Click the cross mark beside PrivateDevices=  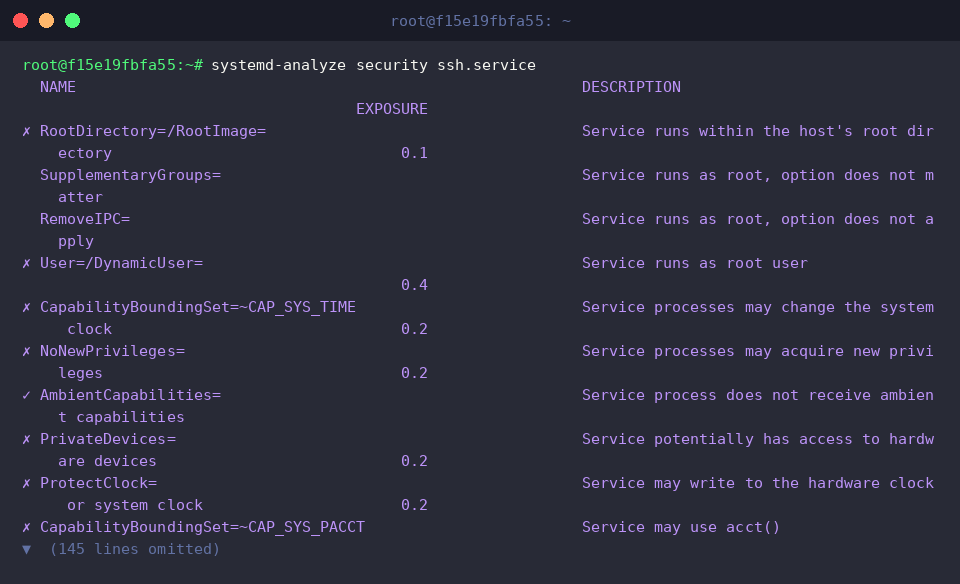26,440
